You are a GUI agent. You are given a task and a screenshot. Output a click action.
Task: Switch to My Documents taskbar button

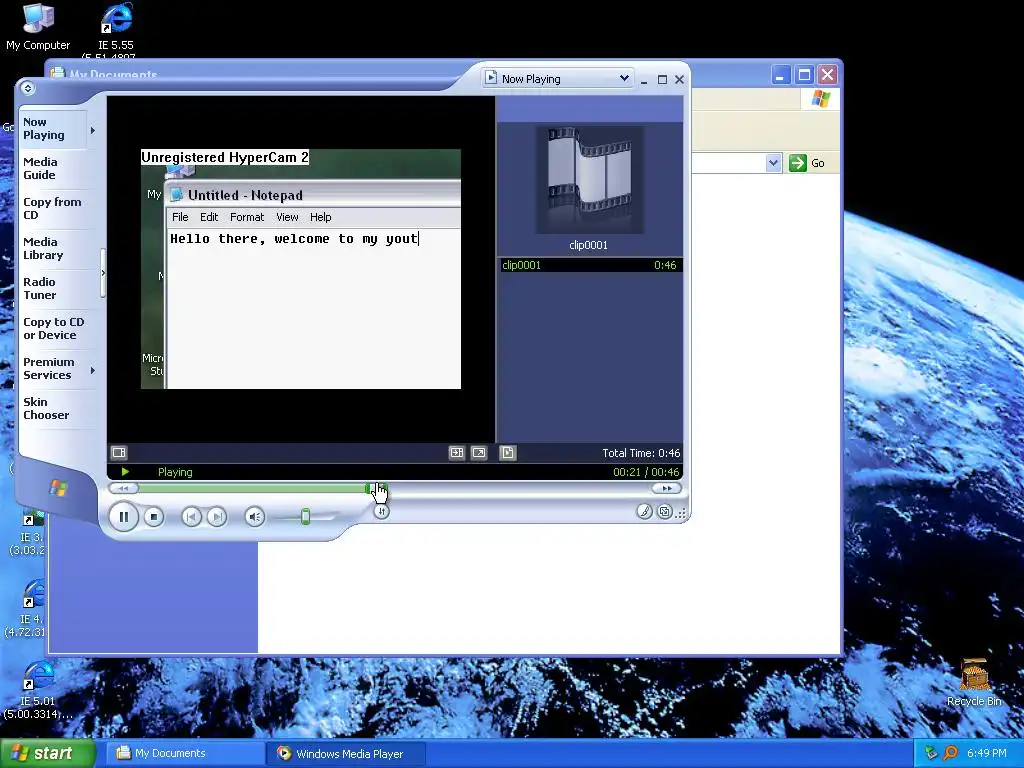(x=185, y=754)
